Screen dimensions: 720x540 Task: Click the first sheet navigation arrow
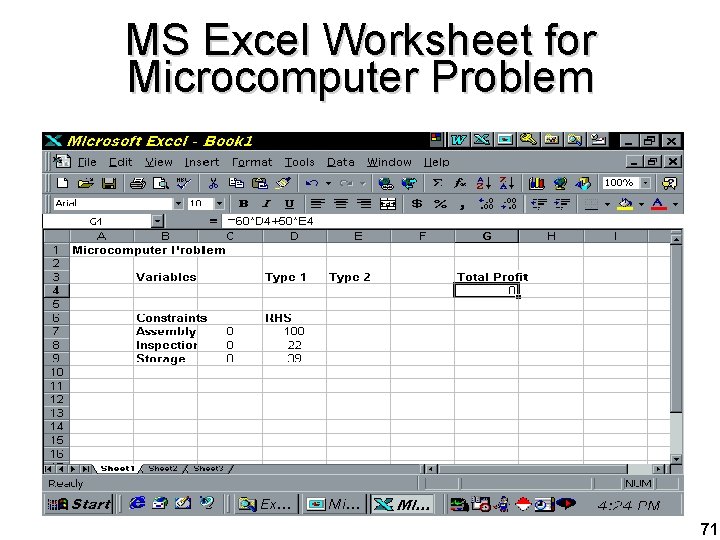(x=49, y=469)
